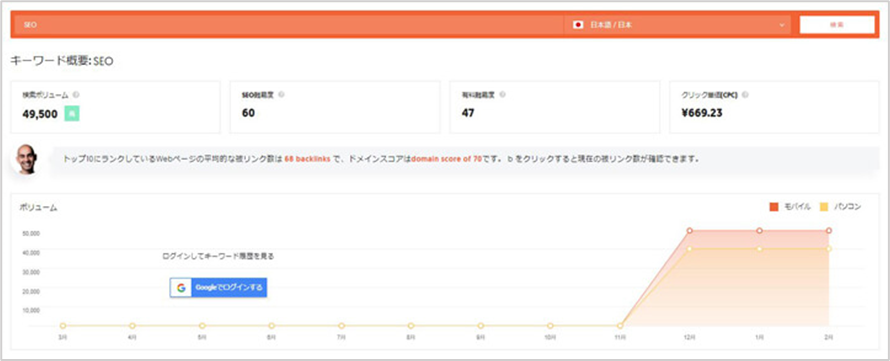Screen dimensions: 890x361
Task: Select the mobile data point for 12月
Action: click(x=690, y=230)
